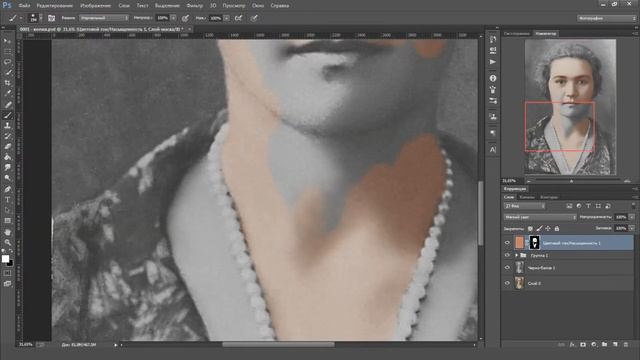The height and width of the screenshot is (360, 640).
Task: Toggle tablet pressure for opacity
Action: [x=185, y=18]
